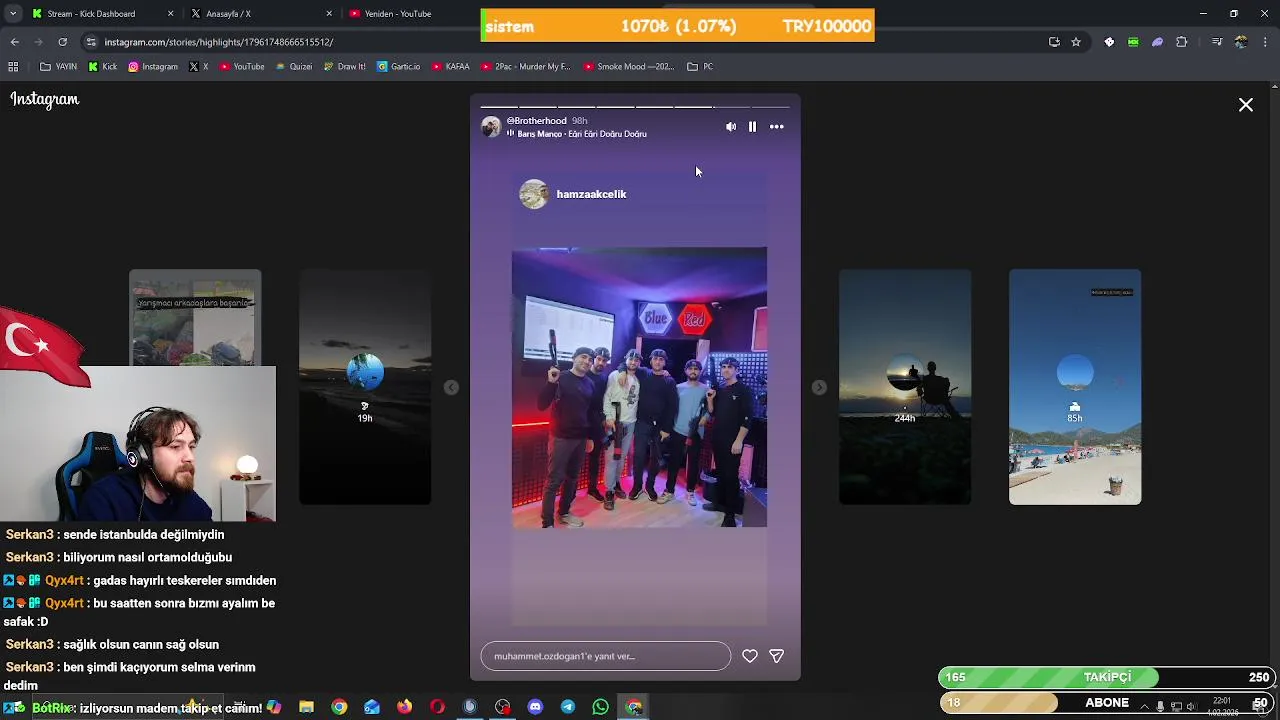Open the PC bookmarks folder
Image resolution: width=1280 pixels, height=720 pixels.
coord(700,67)
